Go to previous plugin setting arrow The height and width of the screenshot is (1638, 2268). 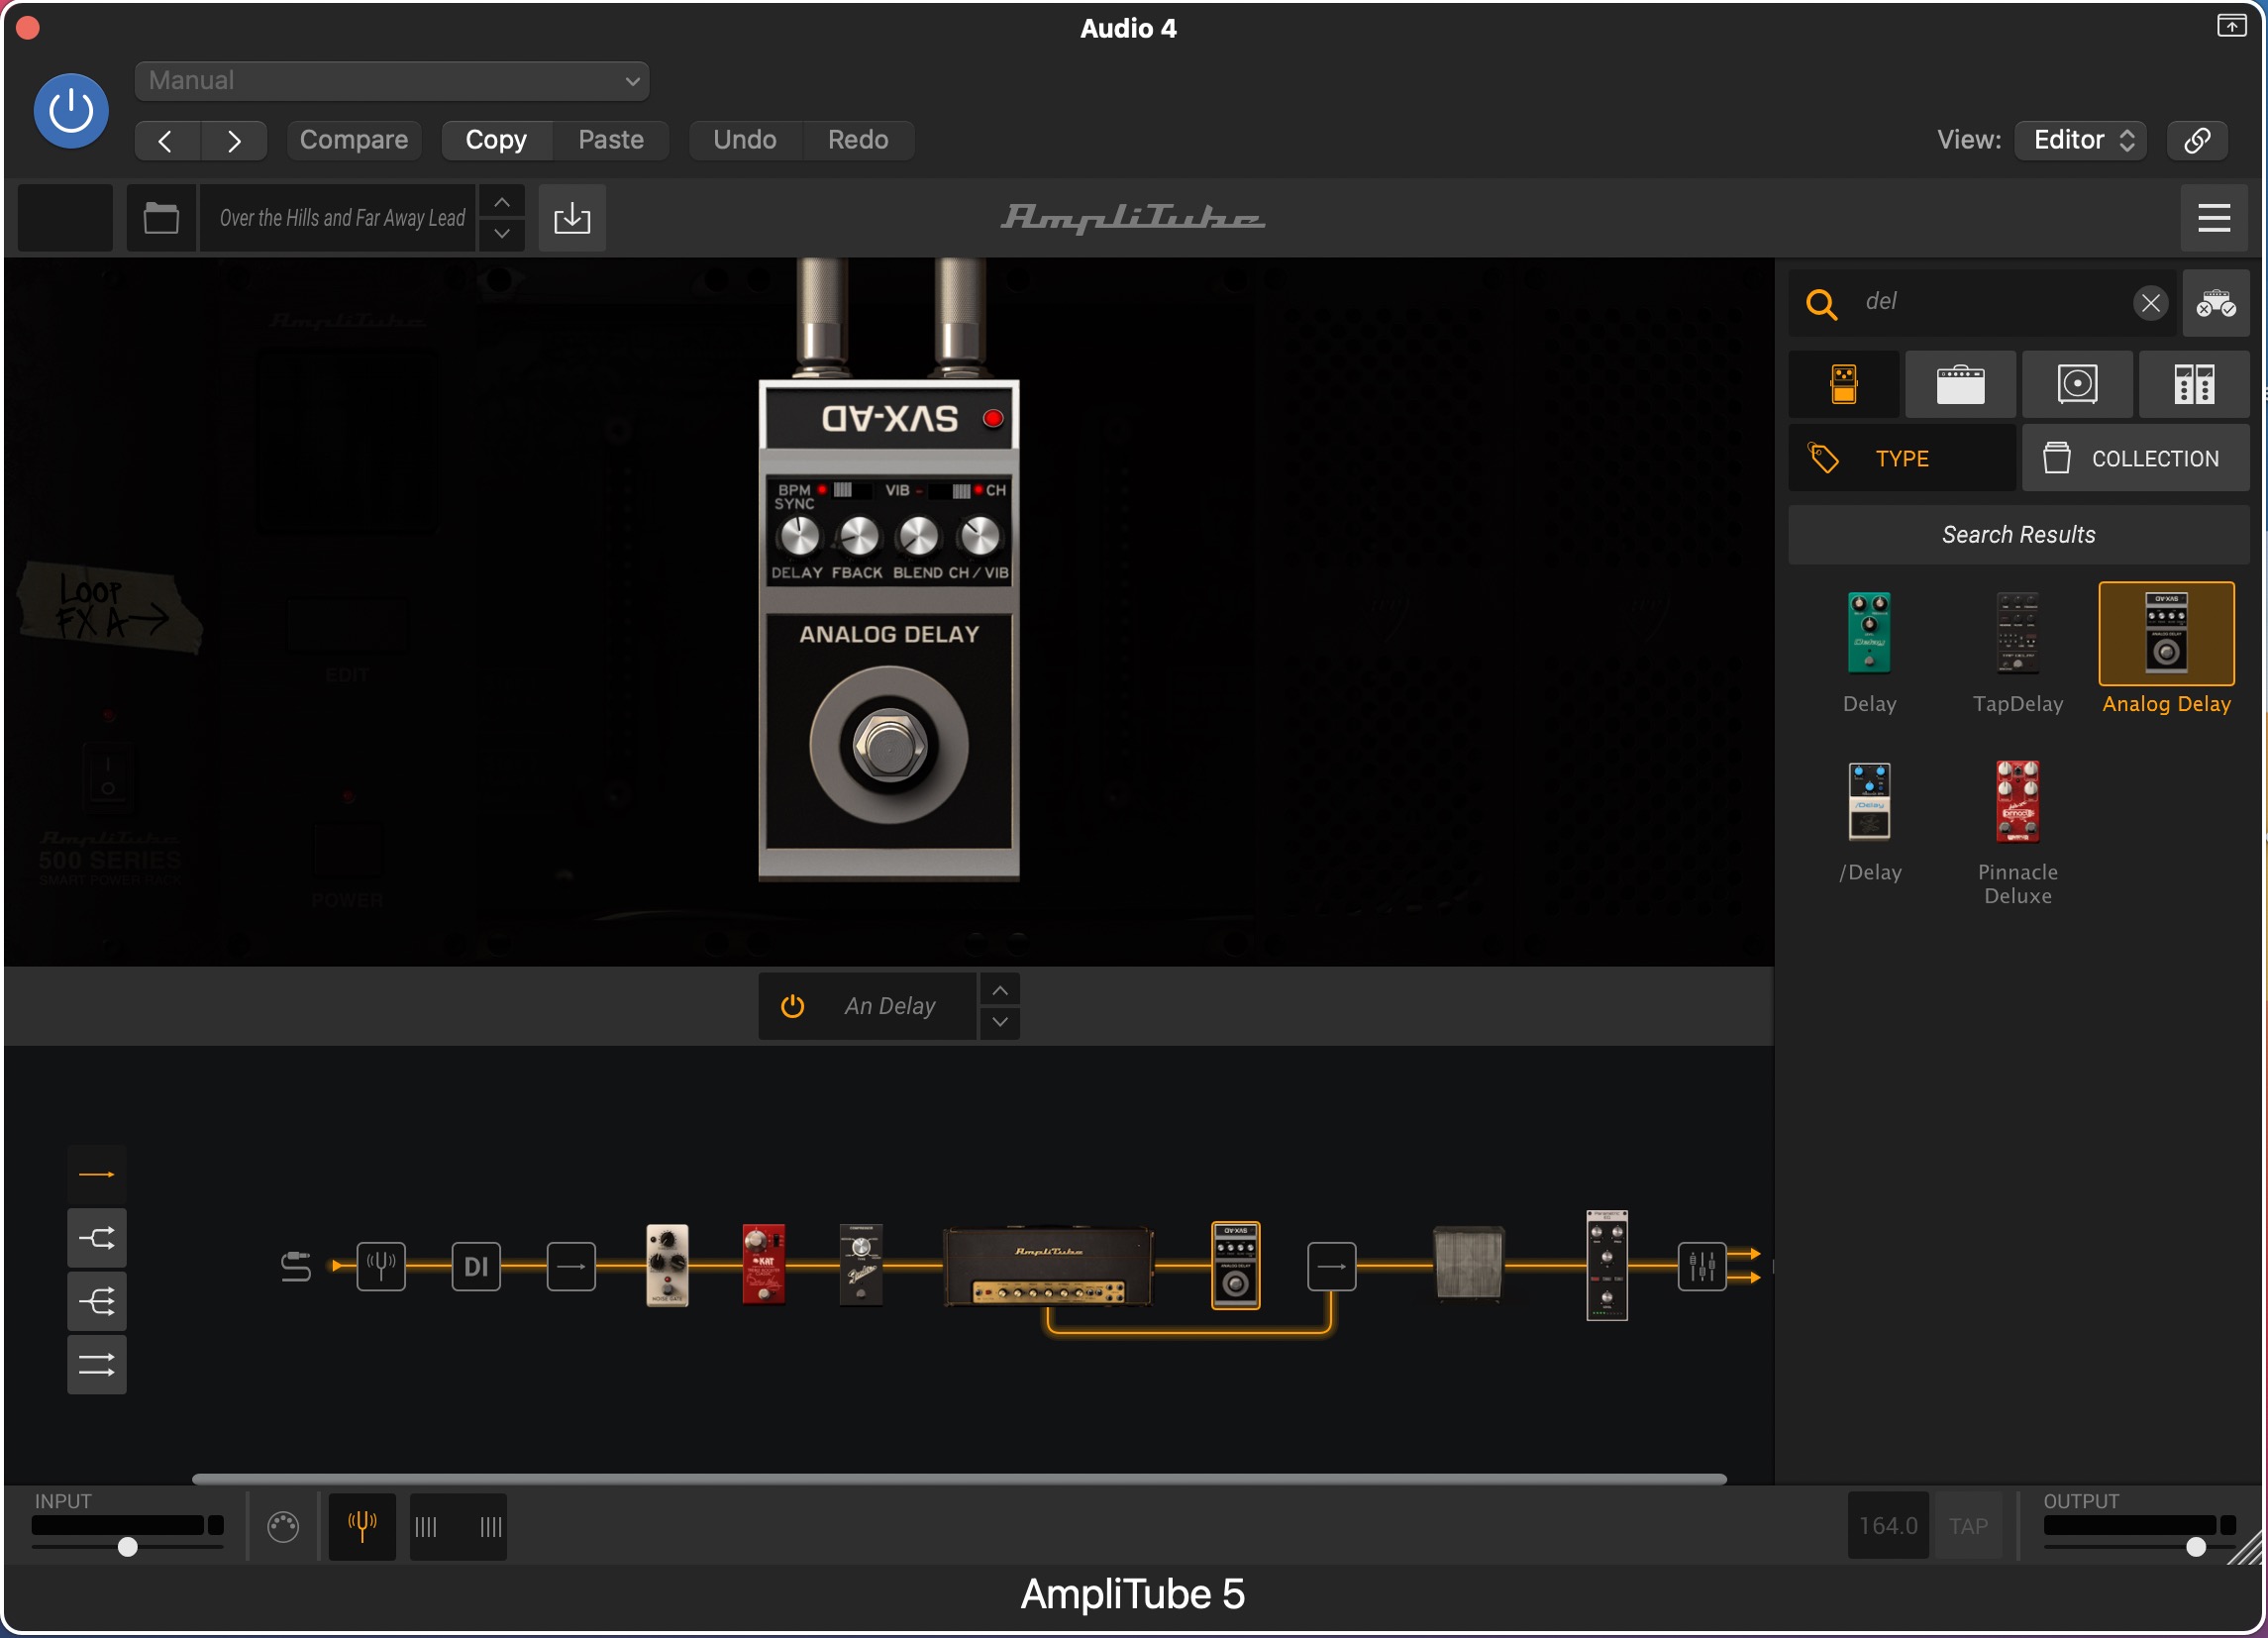click(167, 140)
